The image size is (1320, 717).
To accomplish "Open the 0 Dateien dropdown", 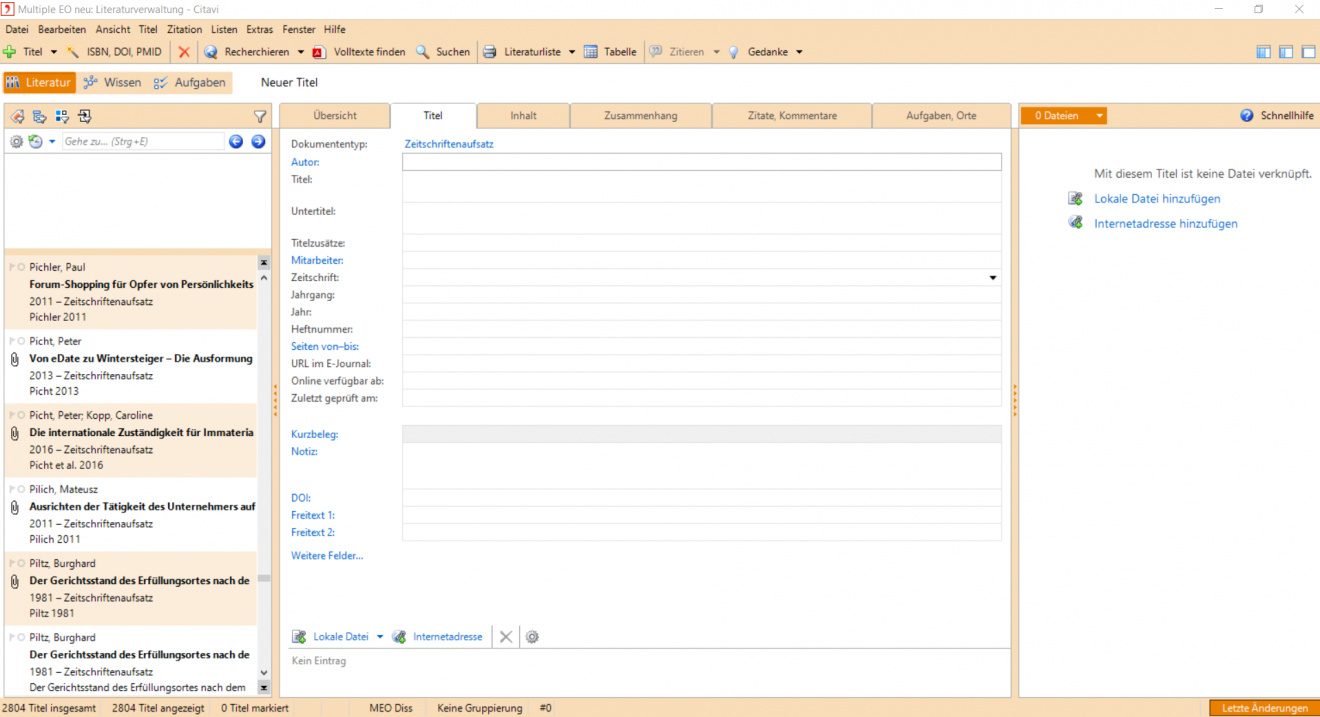I will tap(1100, 116).
